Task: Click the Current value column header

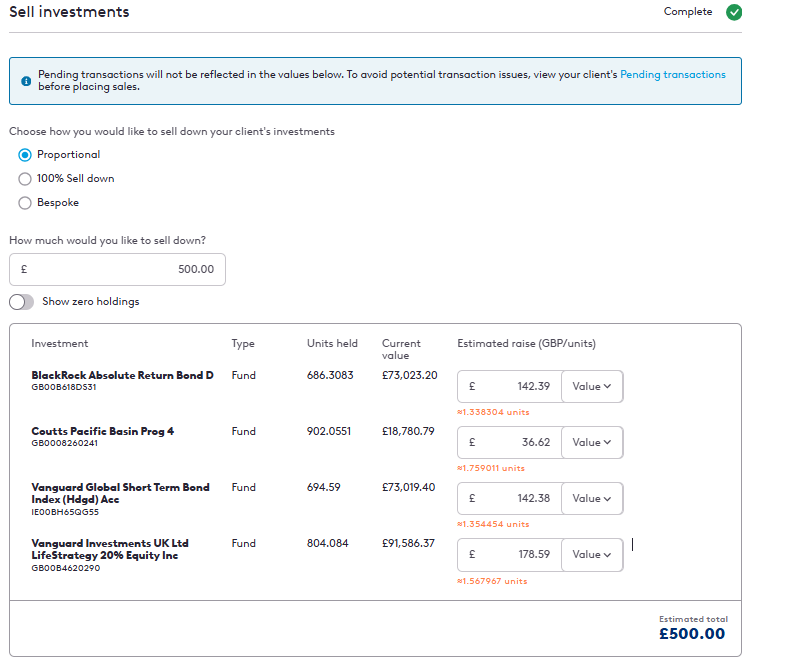Action: click(x=401, y=349)
